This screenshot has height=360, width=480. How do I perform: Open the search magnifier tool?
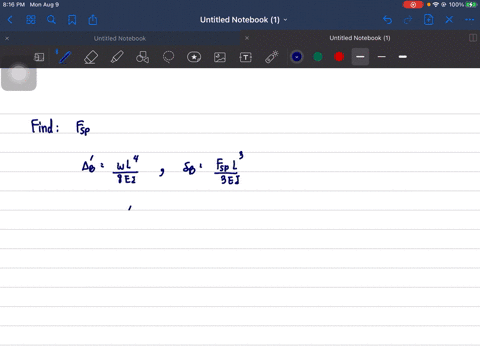pos(51,20)
